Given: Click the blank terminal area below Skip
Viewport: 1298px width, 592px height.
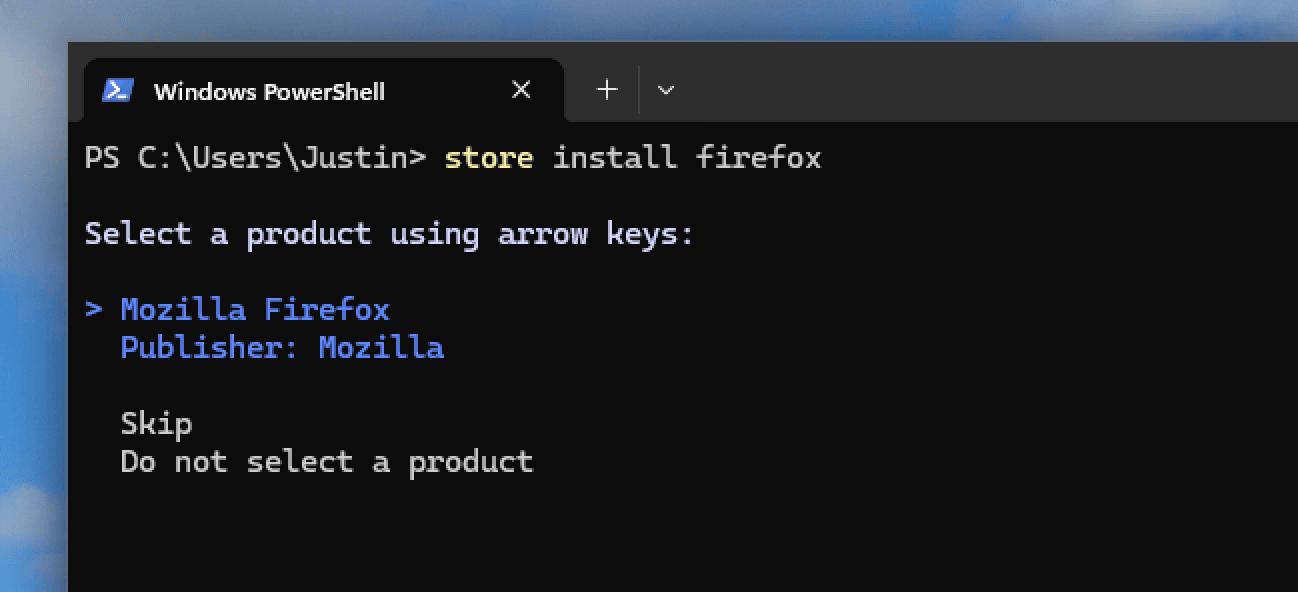Looking at the screenshot, I should click(700, 530).
